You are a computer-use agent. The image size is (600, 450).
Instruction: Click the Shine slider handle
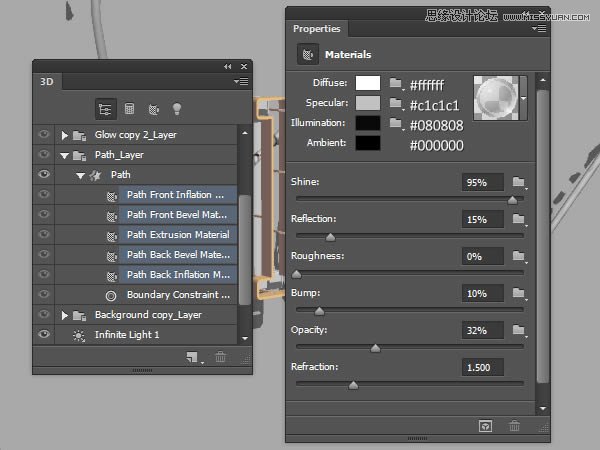(512, 200)
